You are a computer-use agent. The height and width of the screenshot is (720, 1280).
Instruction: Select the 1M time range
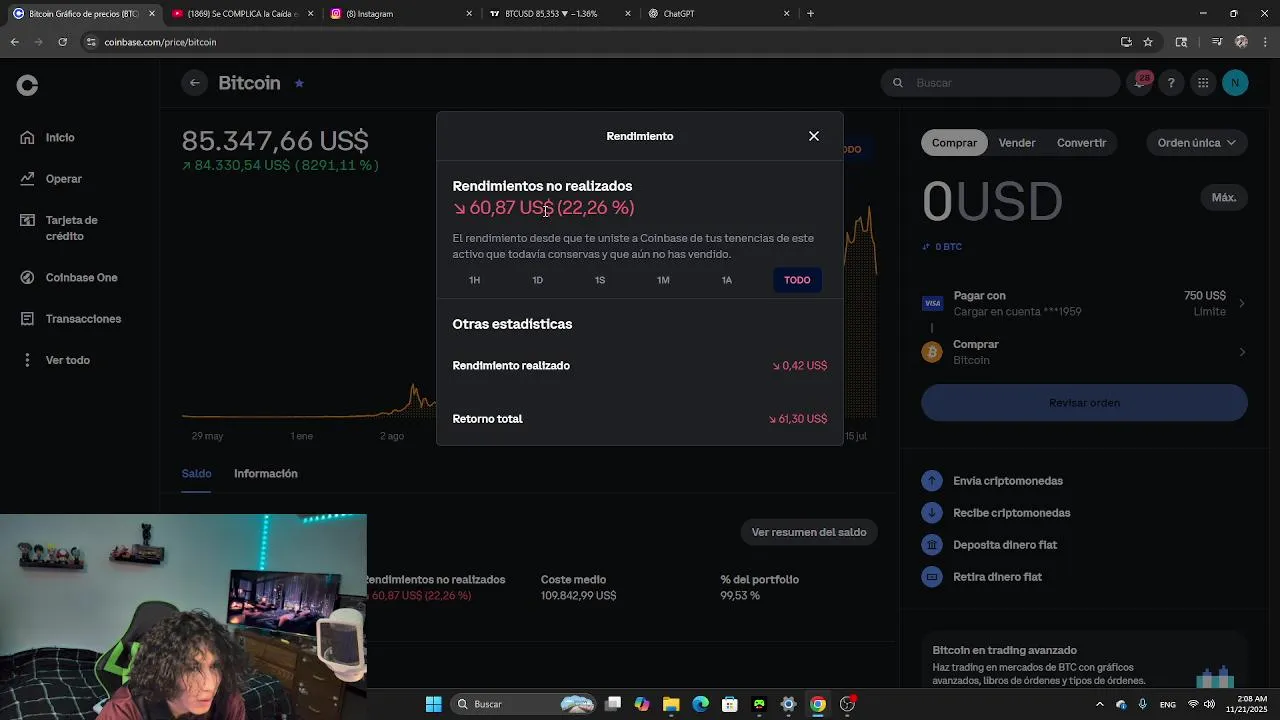point(663,280)
